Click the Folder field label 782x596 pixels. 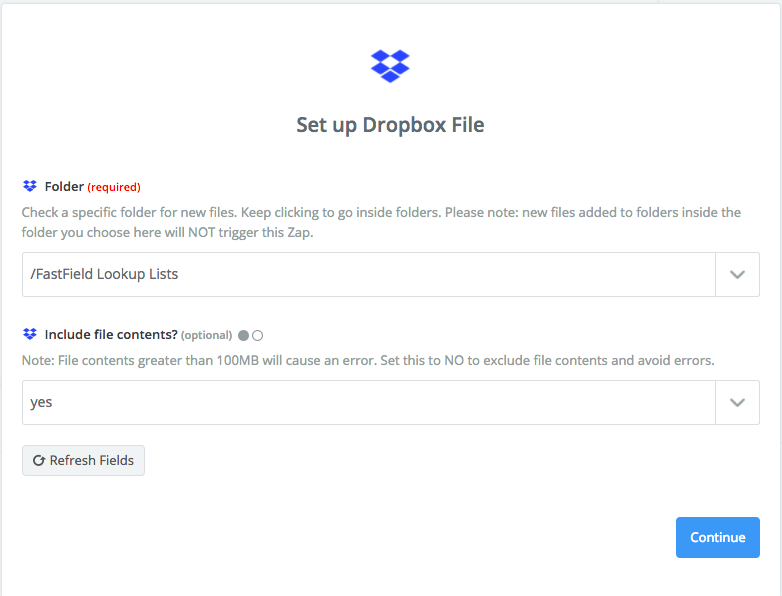pos(64,186)
